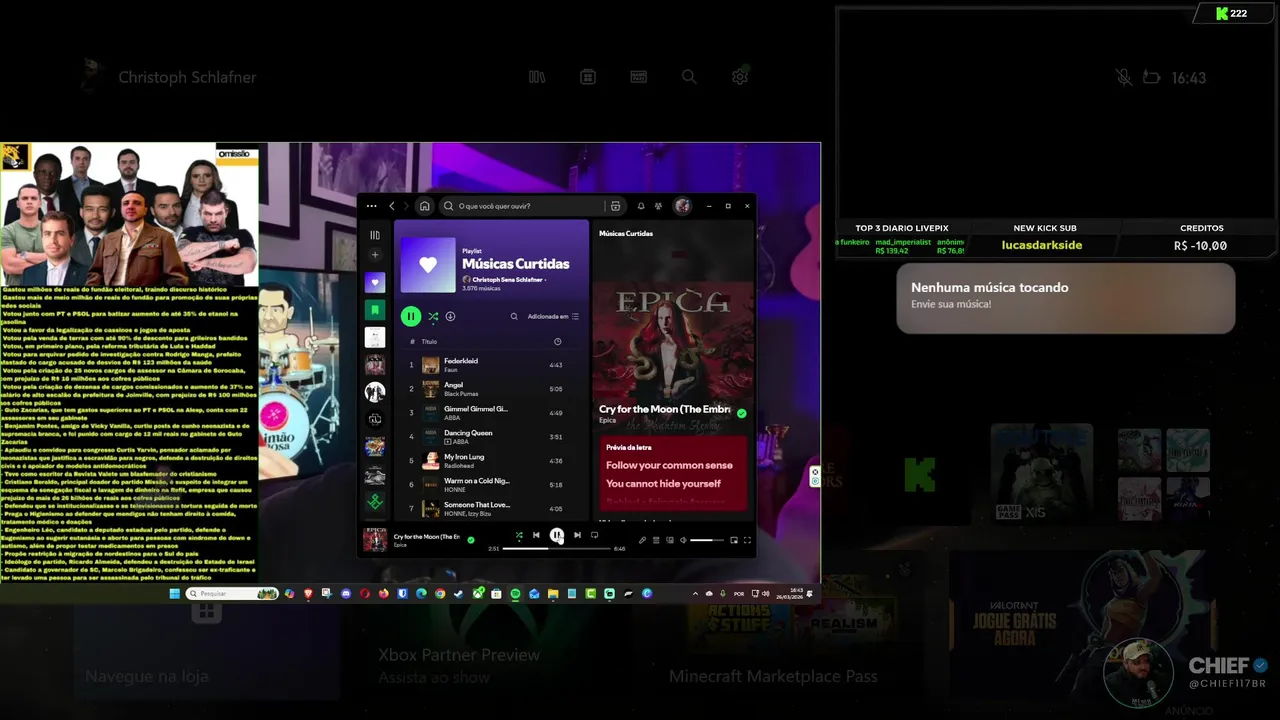The width and height of the screenshot is (1280, 720).
Task: Open the Windows Start button
Action: [174, 594]
